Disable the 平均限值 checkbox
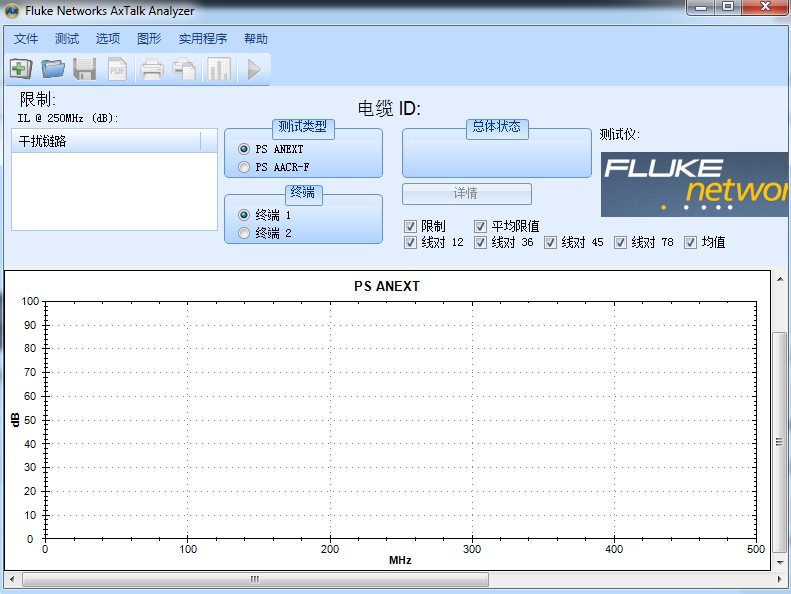791x594 pixels. tap(481, 226)
